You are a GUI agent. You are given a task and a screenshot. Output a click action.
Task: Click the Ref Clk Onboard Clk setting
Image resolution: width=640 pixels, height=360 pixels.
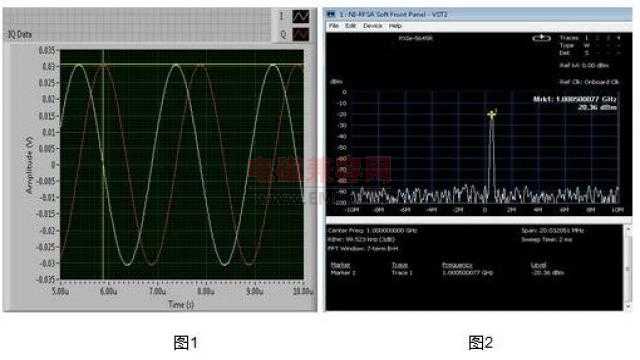(x=589, y=82)
